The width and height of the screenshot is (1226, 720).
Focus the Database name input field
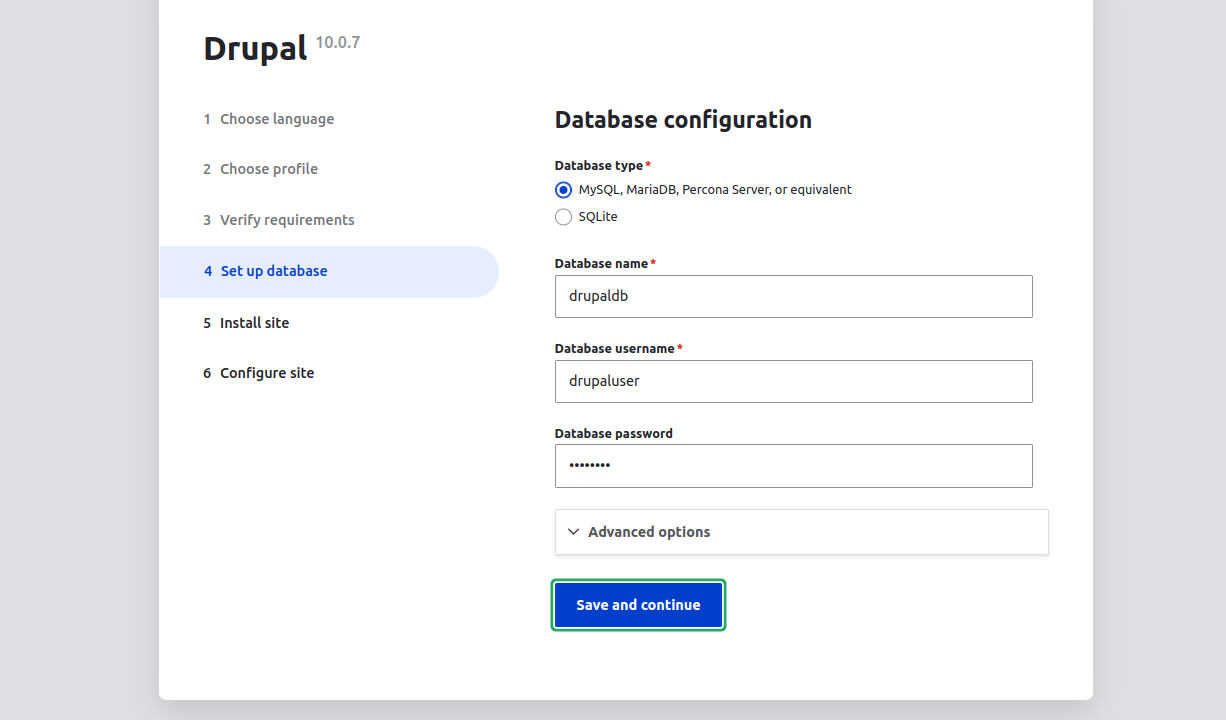(793, 297)
